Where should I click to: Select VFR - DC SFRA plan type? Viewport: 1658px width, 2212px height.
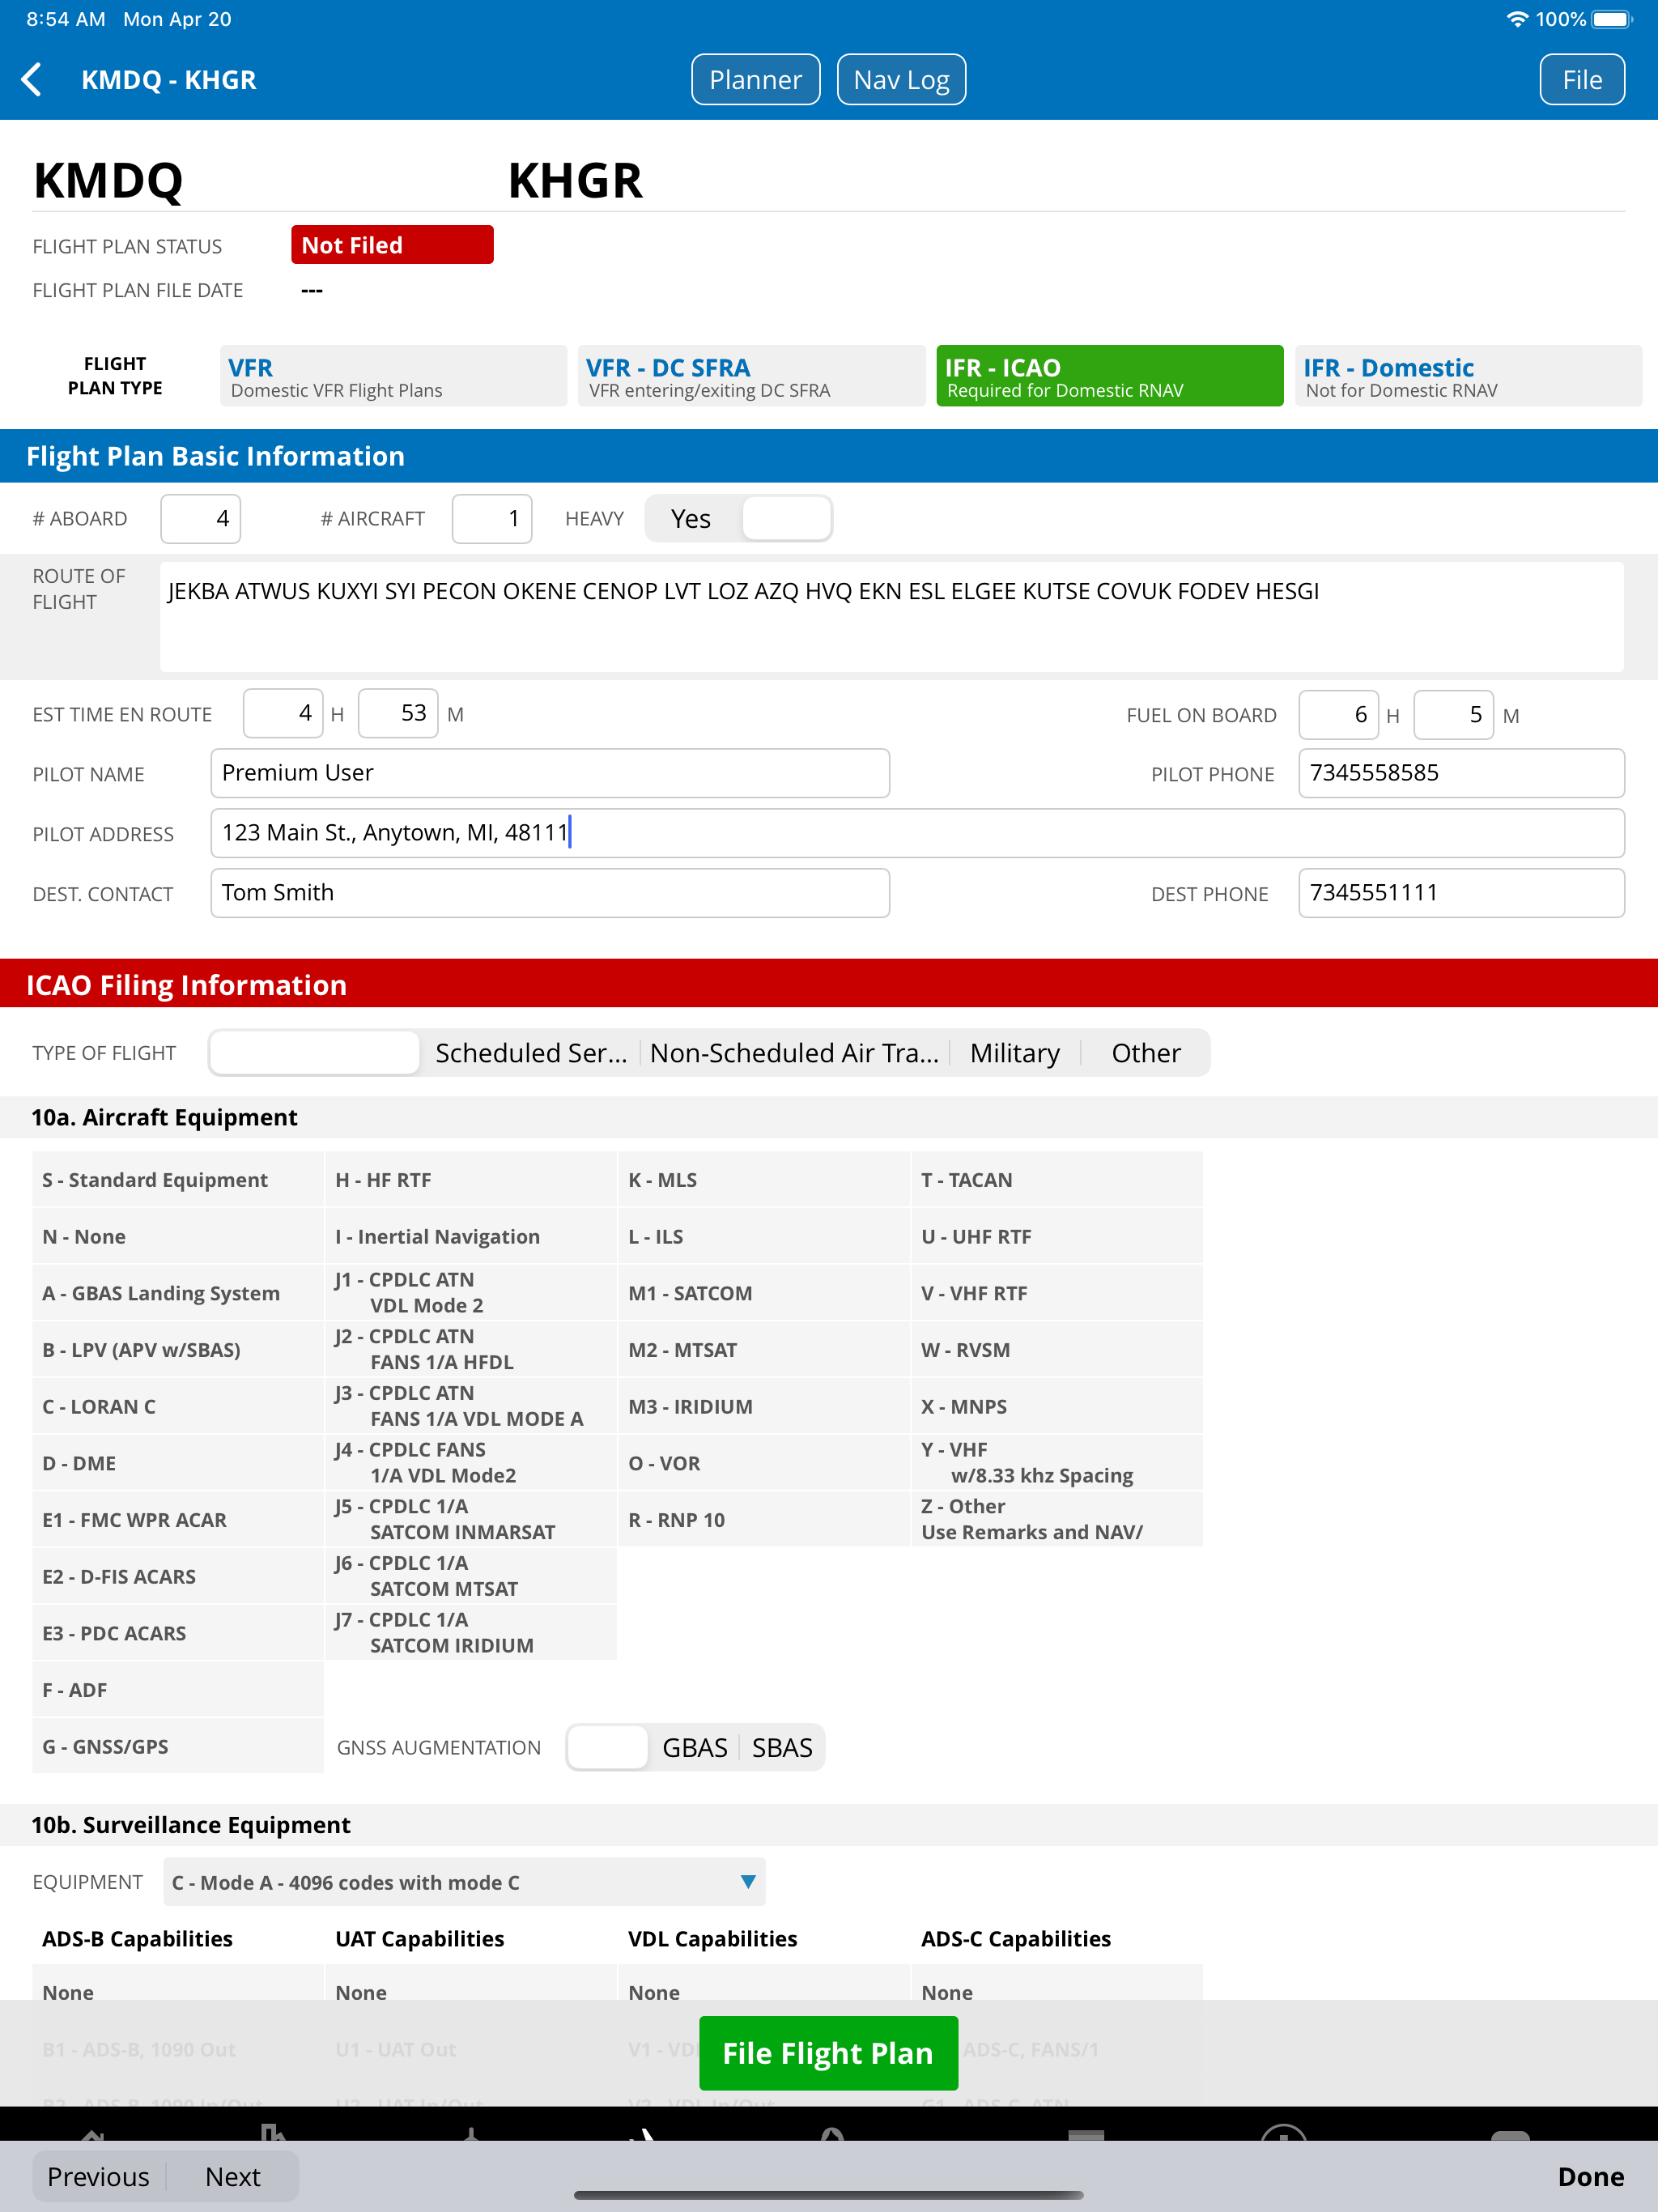[751, 376]
